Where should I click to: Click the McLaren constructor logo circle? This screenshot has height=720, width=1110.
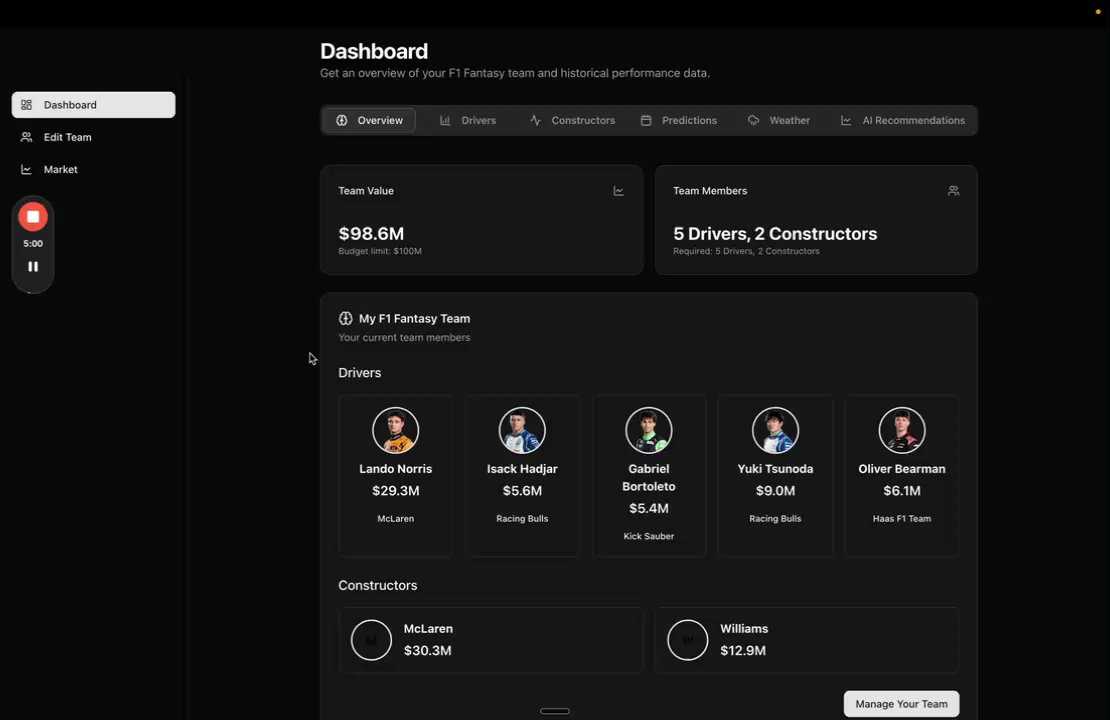371,640
